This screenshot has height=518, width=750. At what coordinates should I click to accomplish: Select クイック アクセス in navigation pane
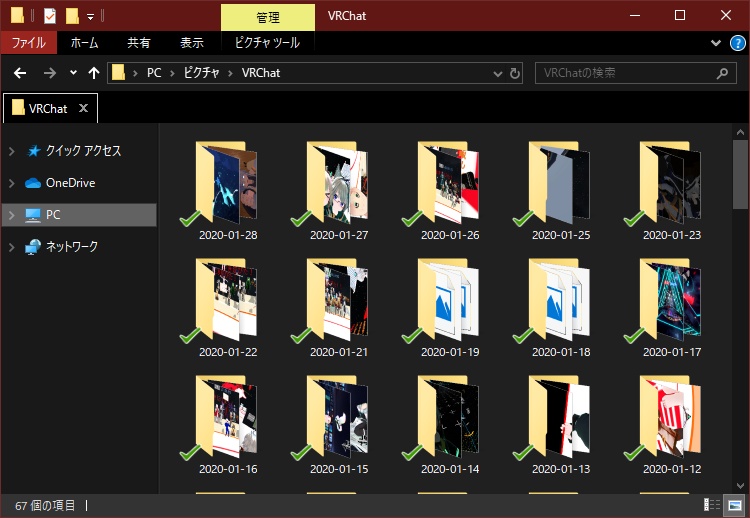click(x=83, y=151)
